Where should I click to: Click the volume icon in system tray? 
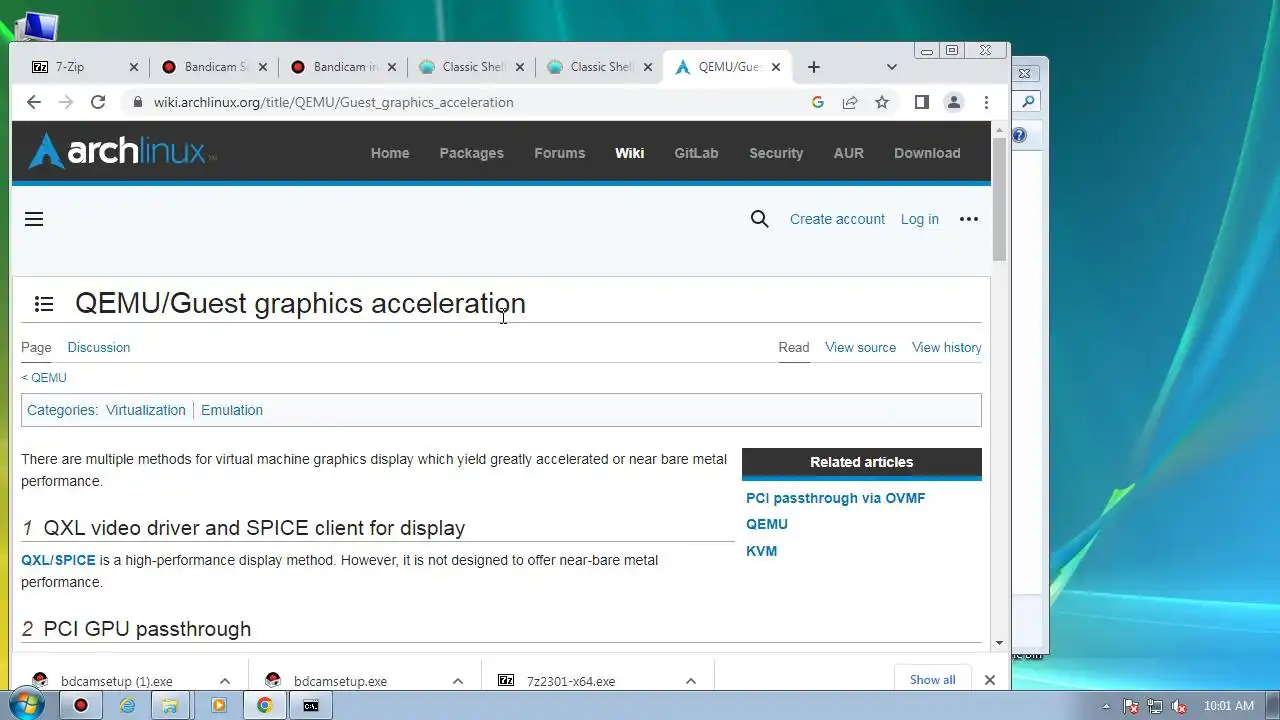coord(1179,706)
